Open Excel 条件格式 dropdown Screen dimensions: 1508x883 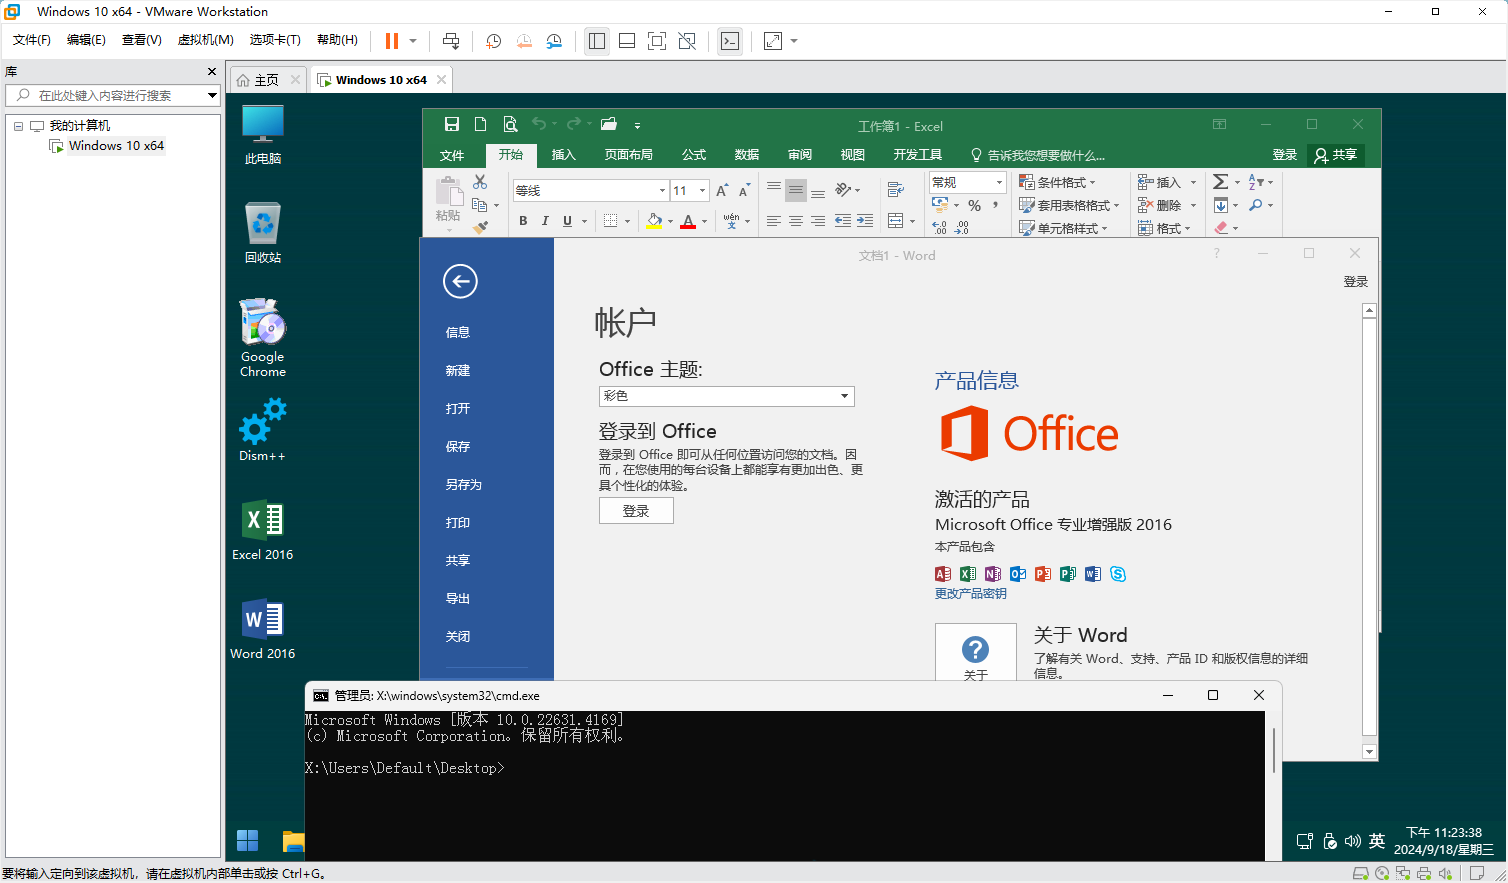pyautogui.click(x=1058, y=182)
